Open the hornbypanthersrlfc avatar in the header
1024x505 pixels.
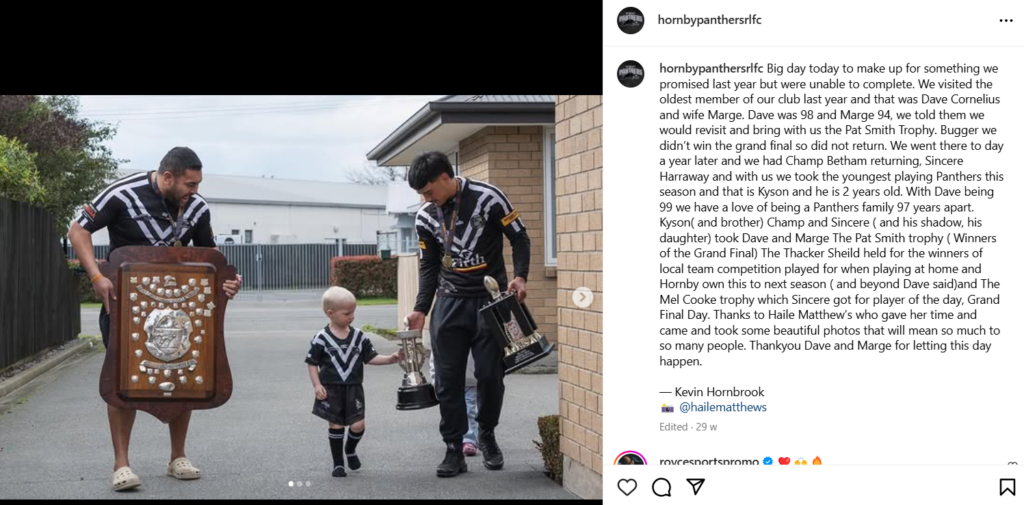(630, 20)
